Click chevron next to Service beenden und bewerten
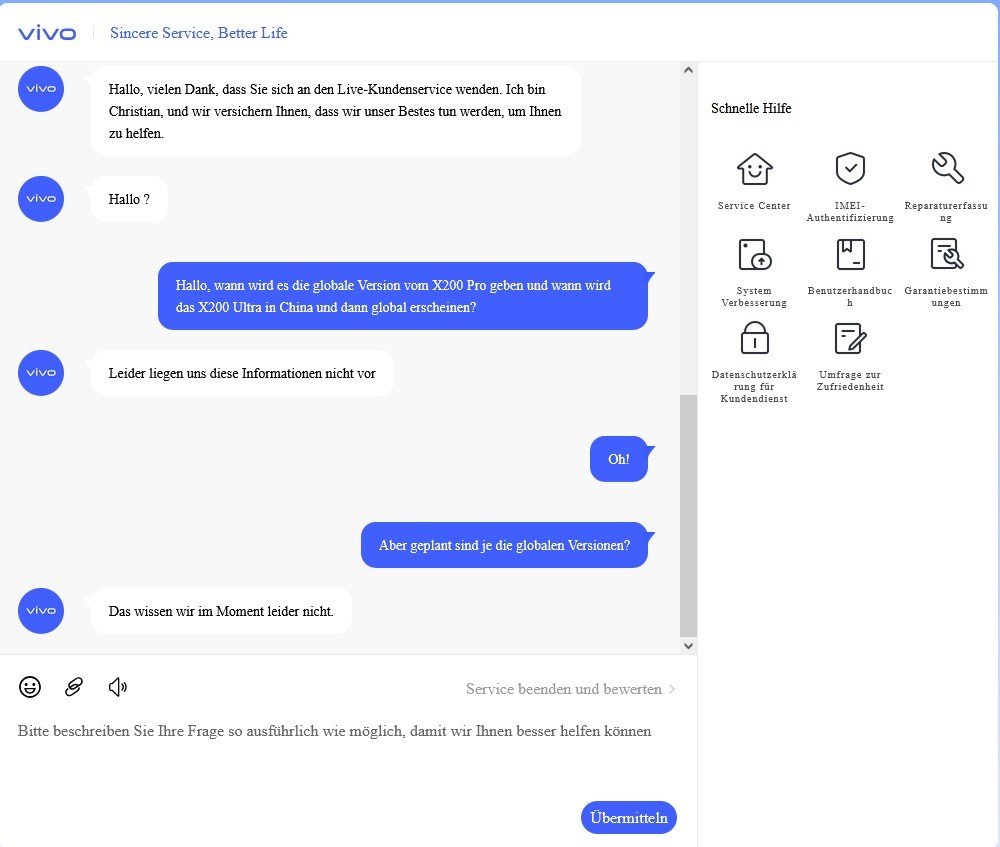Screen dimensions: 1000x847 (672, 689)
